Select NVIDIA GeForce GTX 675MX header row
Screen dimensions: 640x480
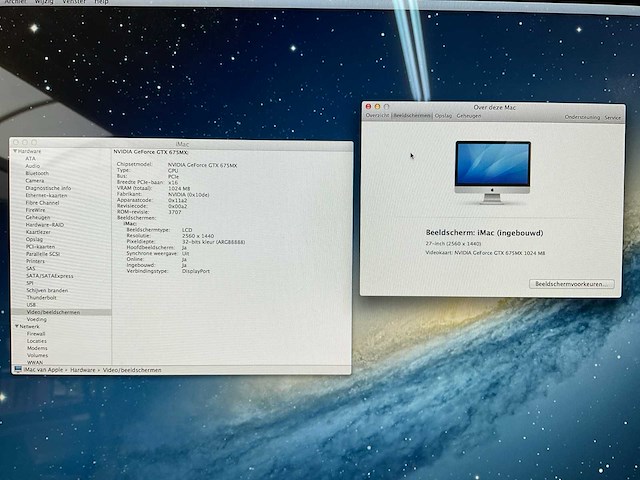coord(151,152)
